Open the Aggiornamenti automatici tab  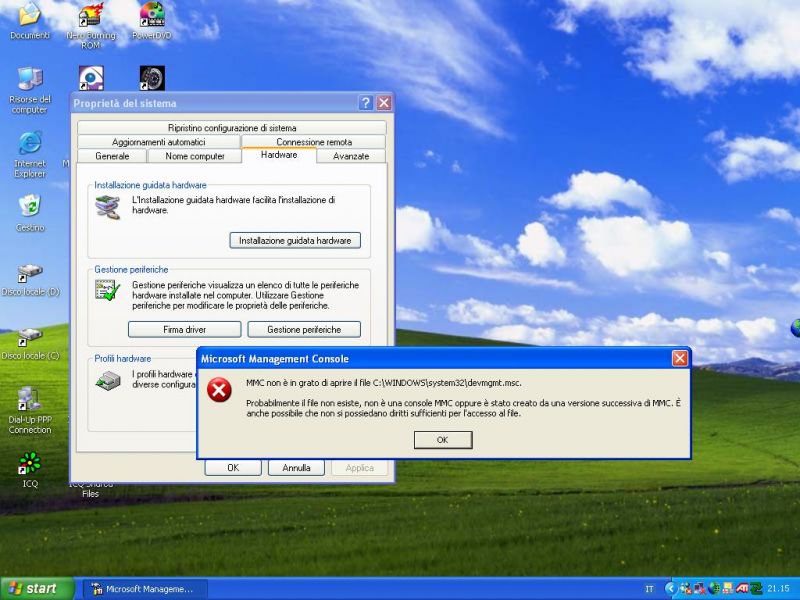[x=159, y=142]
